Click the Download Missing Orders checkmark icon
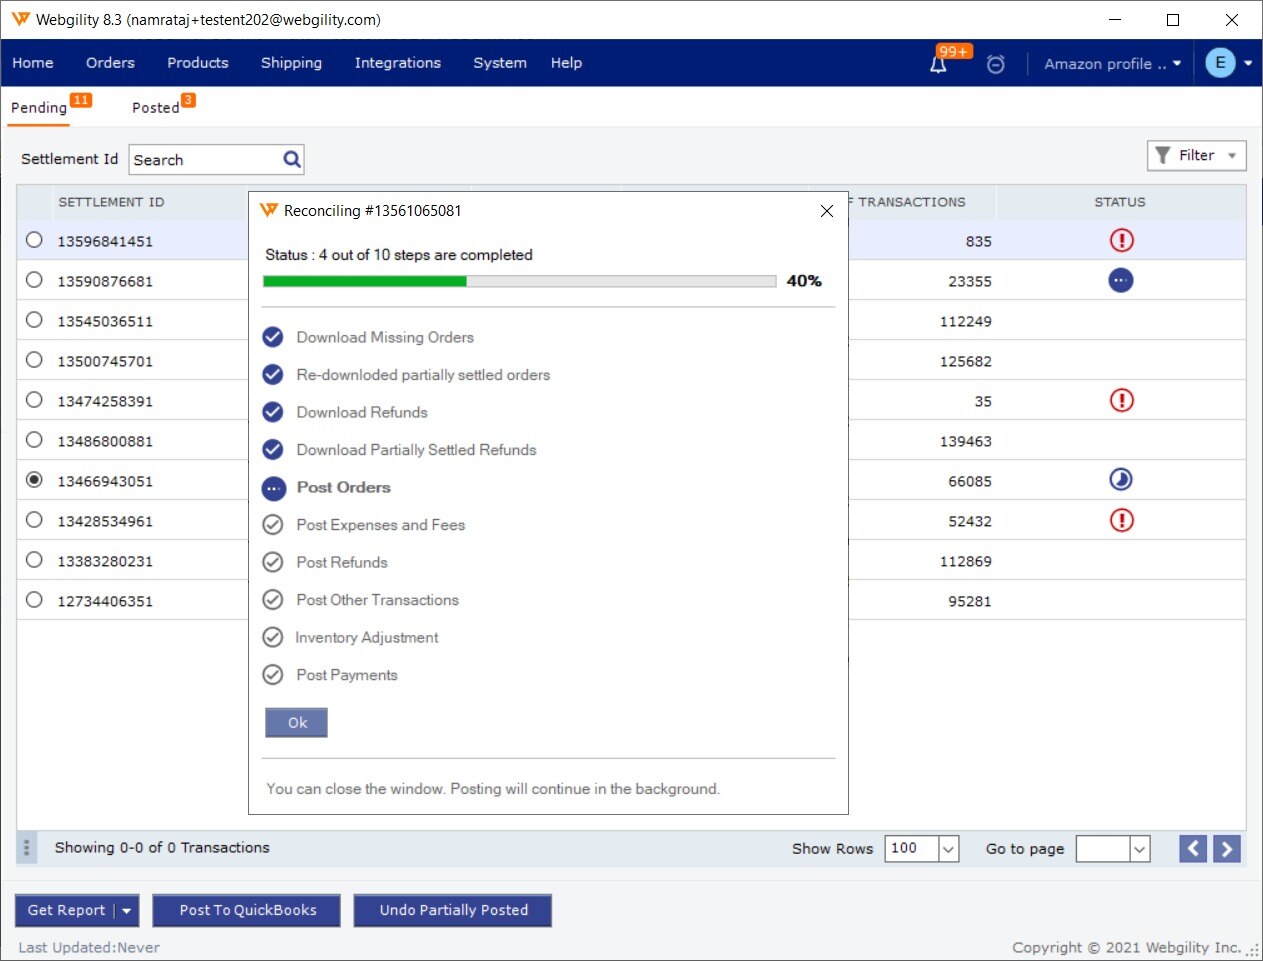 point(272,337)
